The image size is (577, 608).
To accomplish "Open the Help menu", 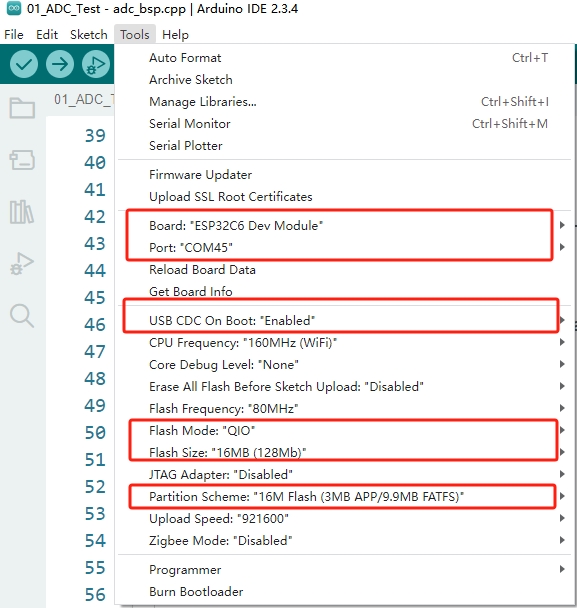I will [175, 35].
